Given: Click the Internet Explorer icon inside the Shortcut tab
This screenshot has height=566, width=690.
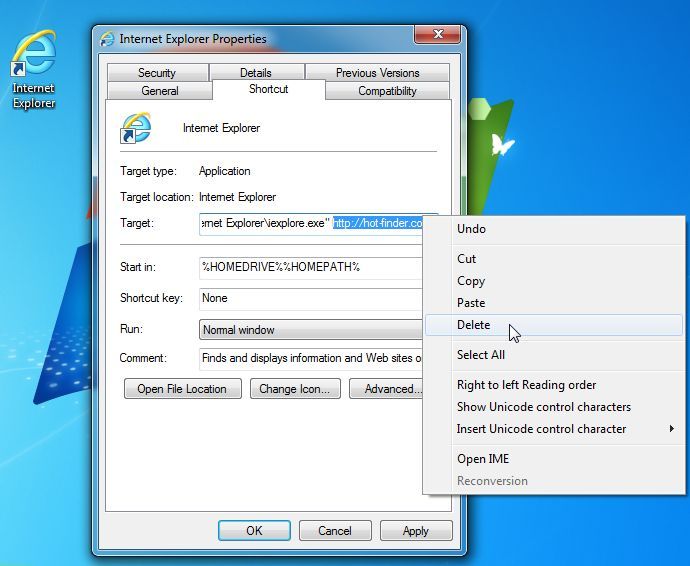Looking at the screenshot, I should 136,128.
